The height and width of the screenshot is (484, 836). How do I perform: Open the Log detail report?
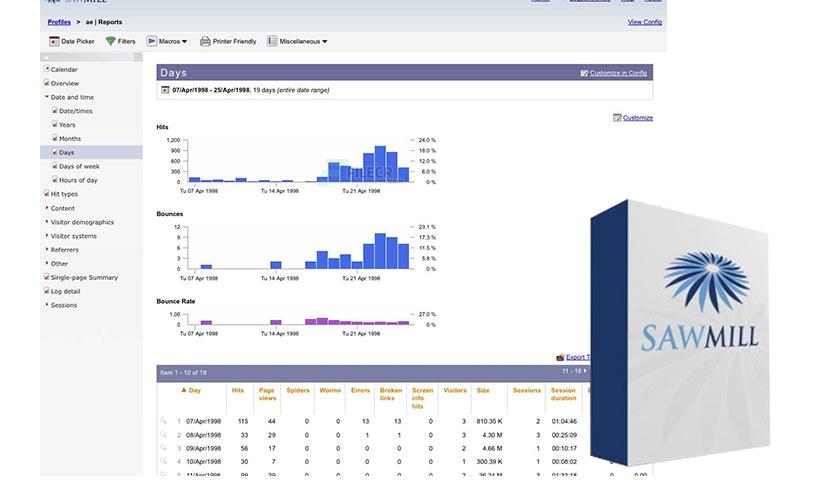tap(65, 291)
